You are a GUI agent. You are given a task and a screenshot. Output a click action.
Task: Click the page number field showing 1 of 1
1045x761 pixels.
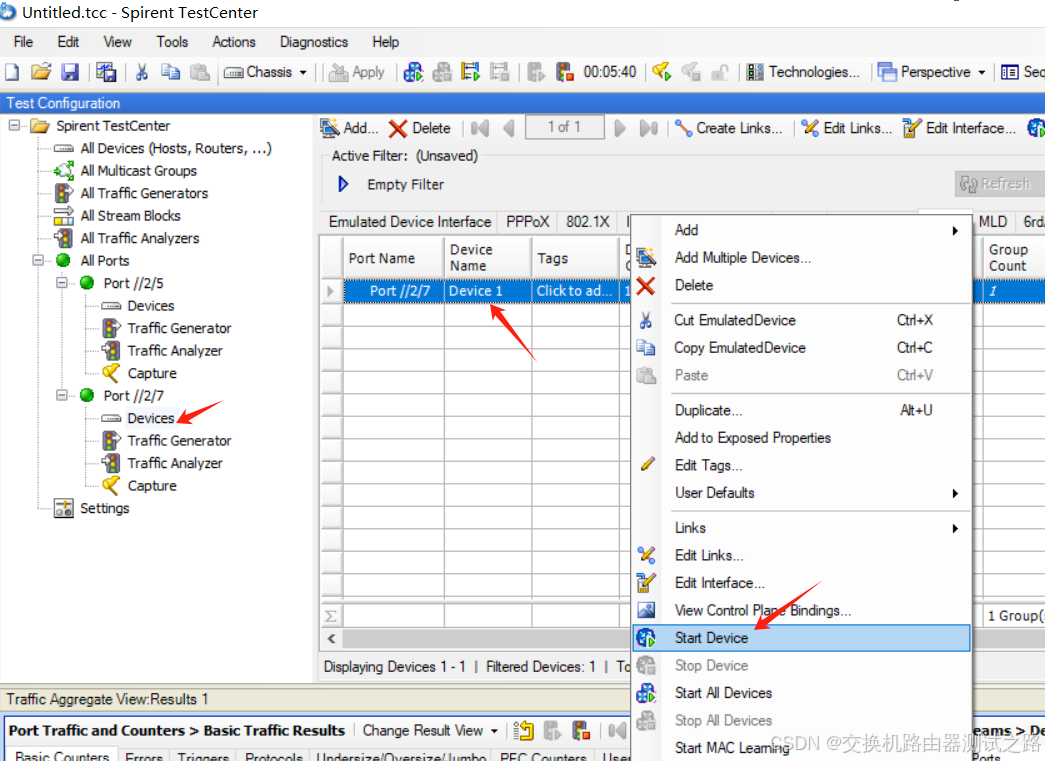[564, 127]
